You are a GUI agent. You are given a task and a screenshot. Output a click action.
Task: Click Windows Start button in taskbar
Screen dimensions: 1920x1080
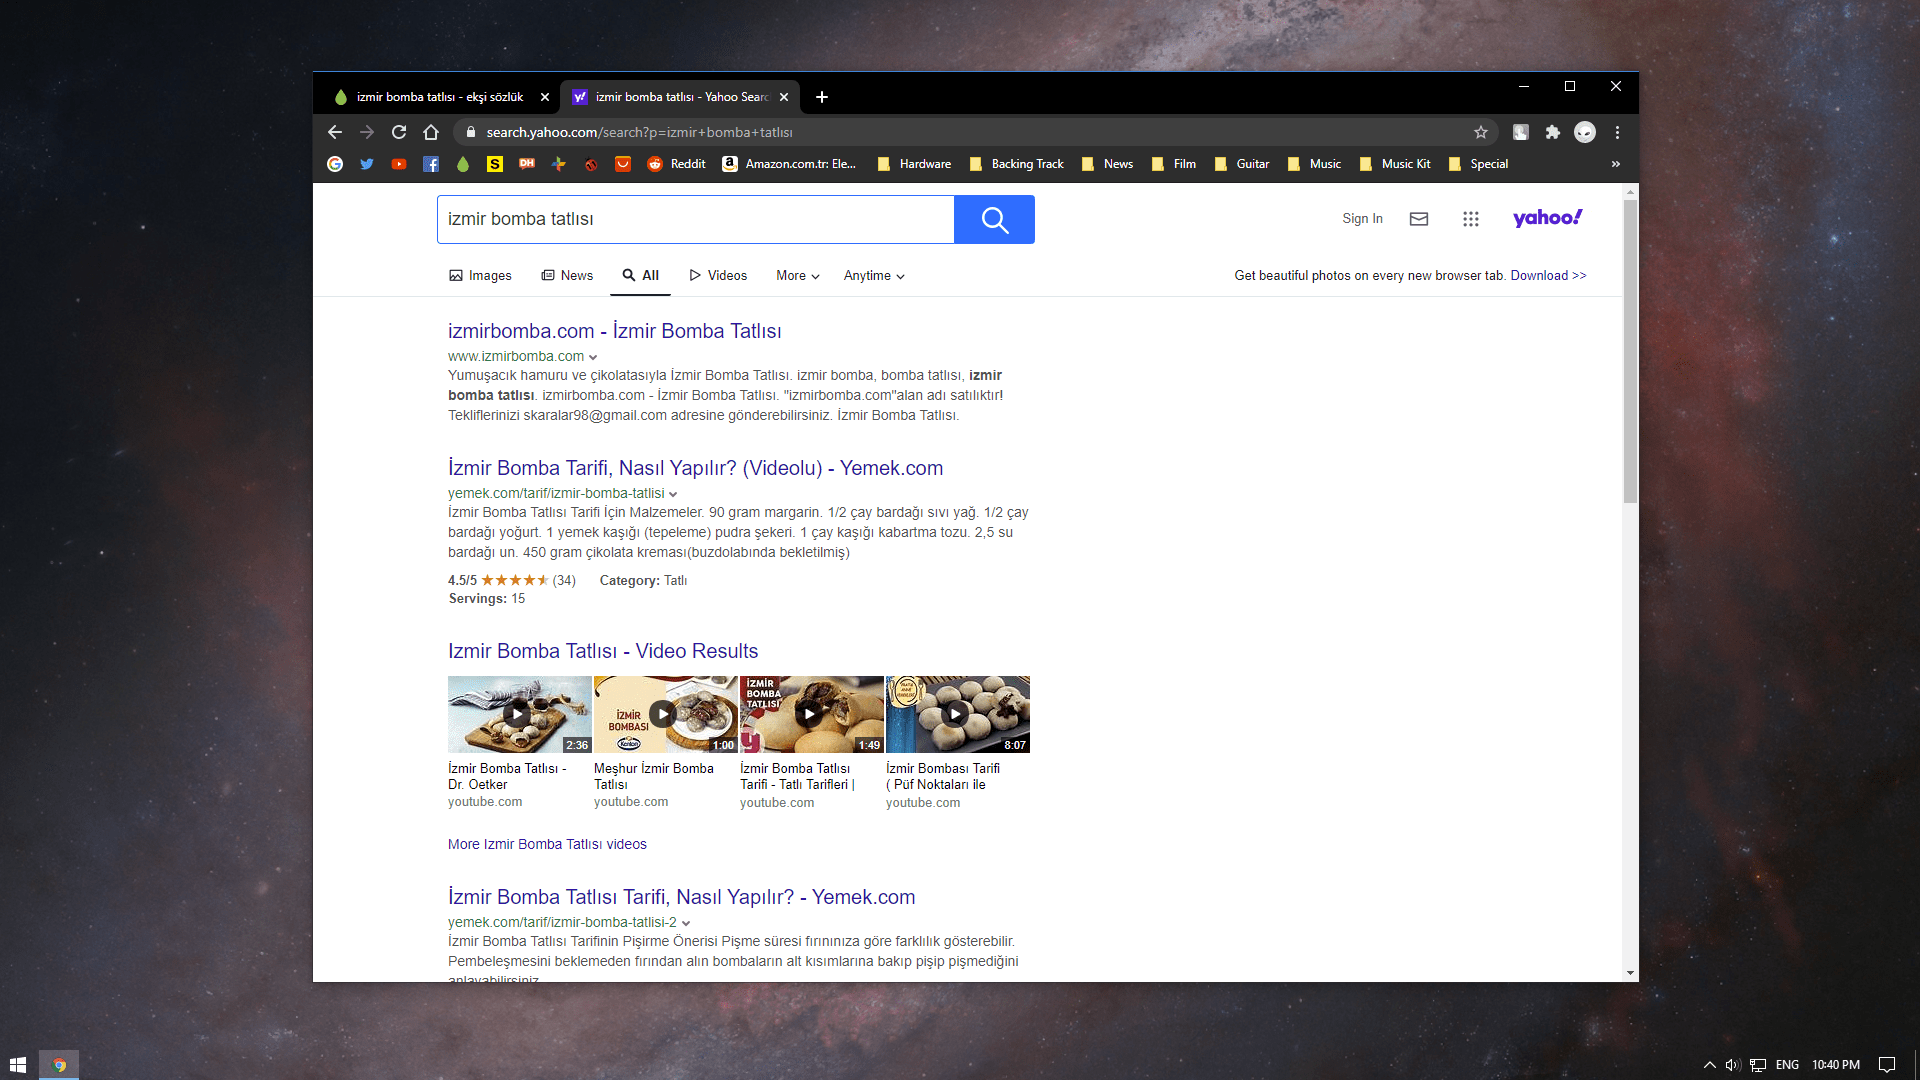(17, 1065)
